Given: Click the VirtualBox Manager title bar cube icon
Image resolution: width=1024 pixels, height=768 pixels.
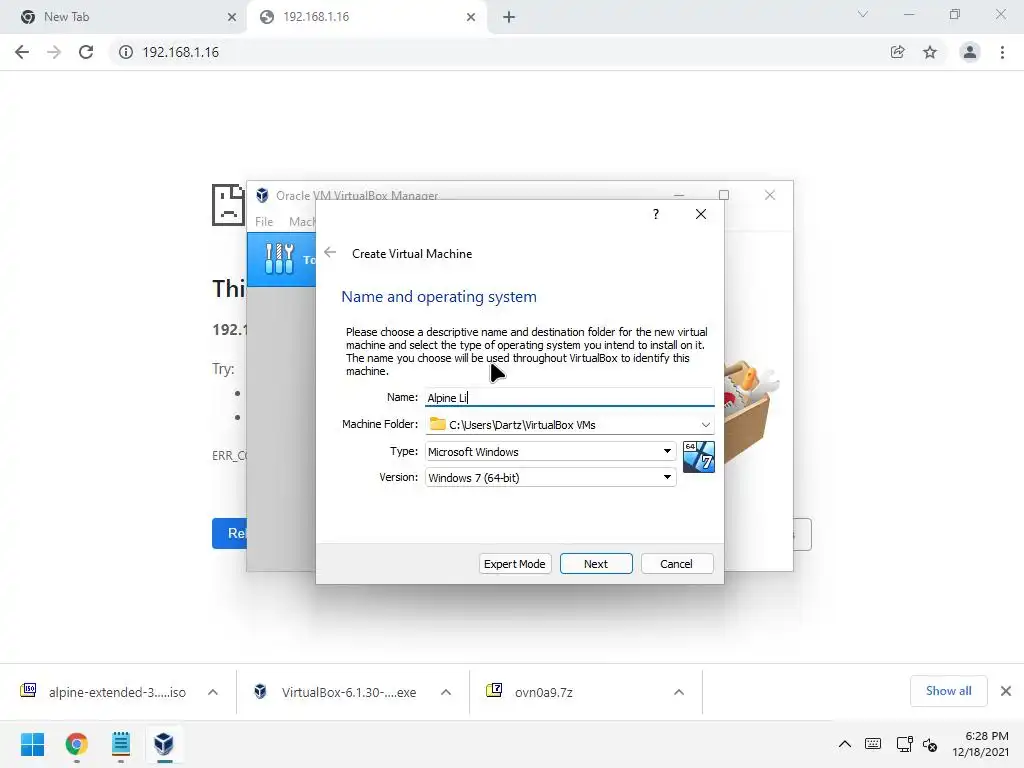Looking at the screenshot, I should (263, 195).
